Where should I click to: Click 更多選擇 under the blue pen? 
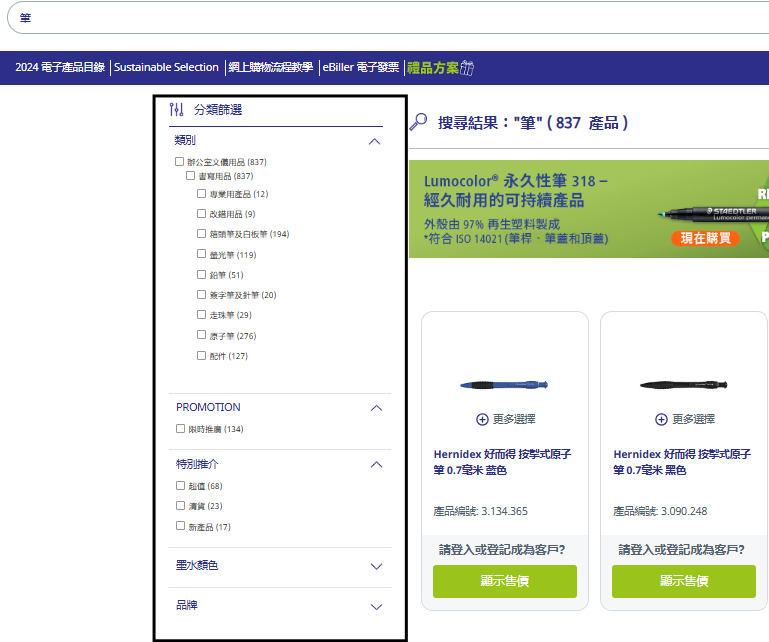click(x=514, y=419)
